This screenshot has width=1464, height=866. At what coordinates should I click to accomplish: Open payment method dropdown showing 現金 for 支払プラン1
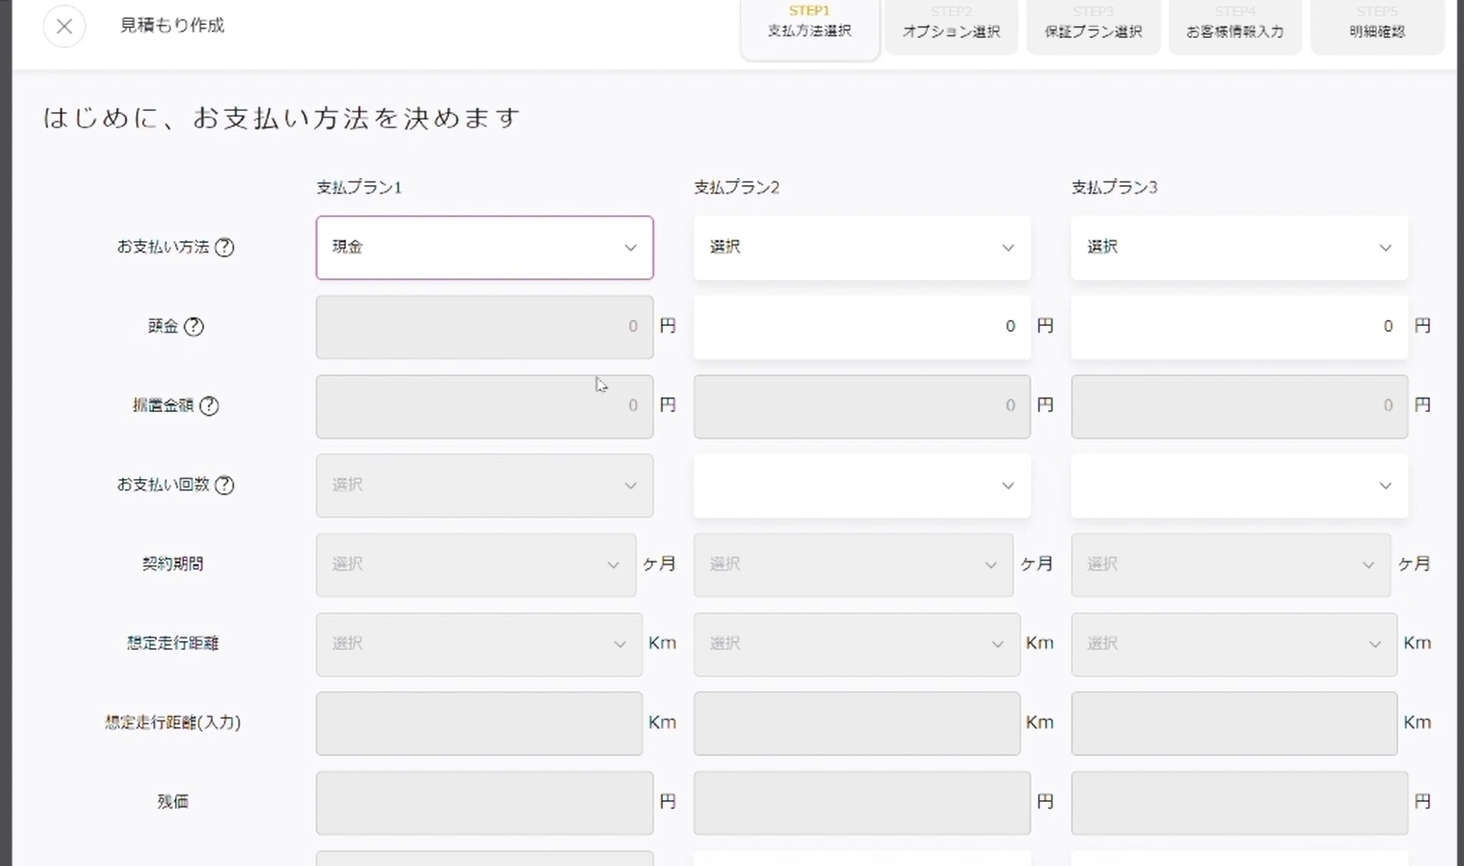pyautogui.click(x=484, y=247)
